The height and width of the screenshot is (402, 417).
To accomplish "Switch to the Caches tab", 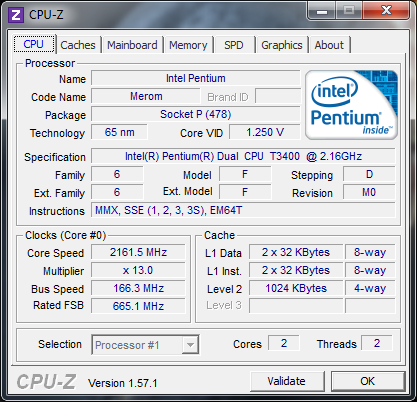I will [x=78, y=45].
